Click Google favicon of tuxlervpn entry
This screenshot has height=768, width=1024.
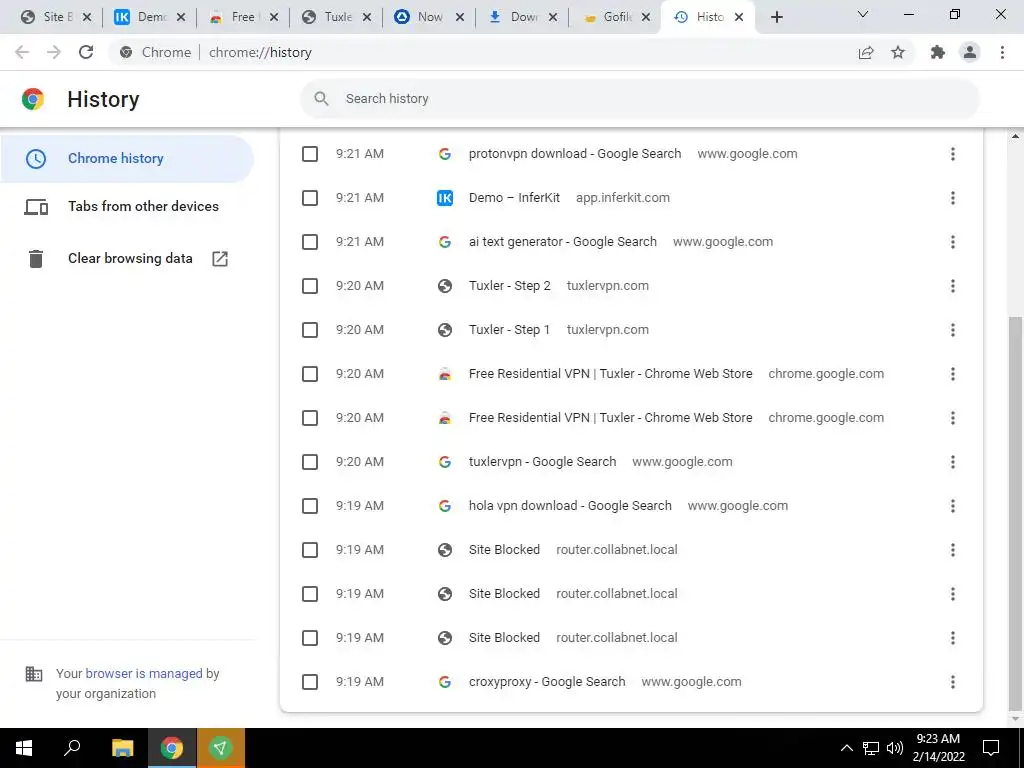click(x=445, y=462)
